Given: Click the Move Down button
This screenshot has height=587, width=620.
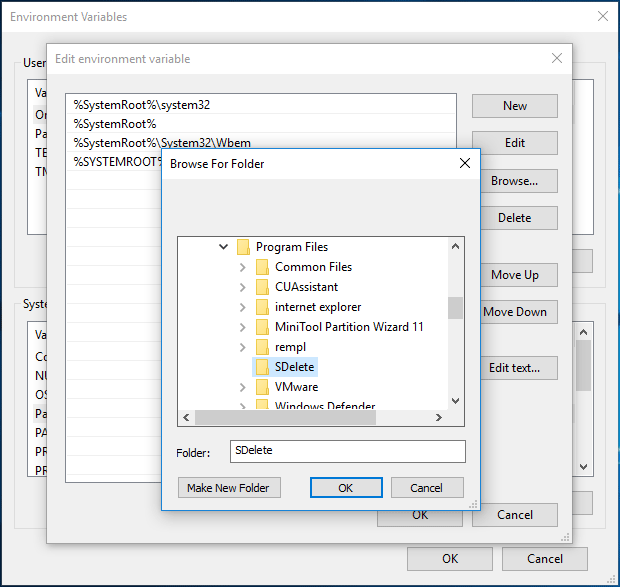Looking at the screenshot, I should [x=518, y=312].
